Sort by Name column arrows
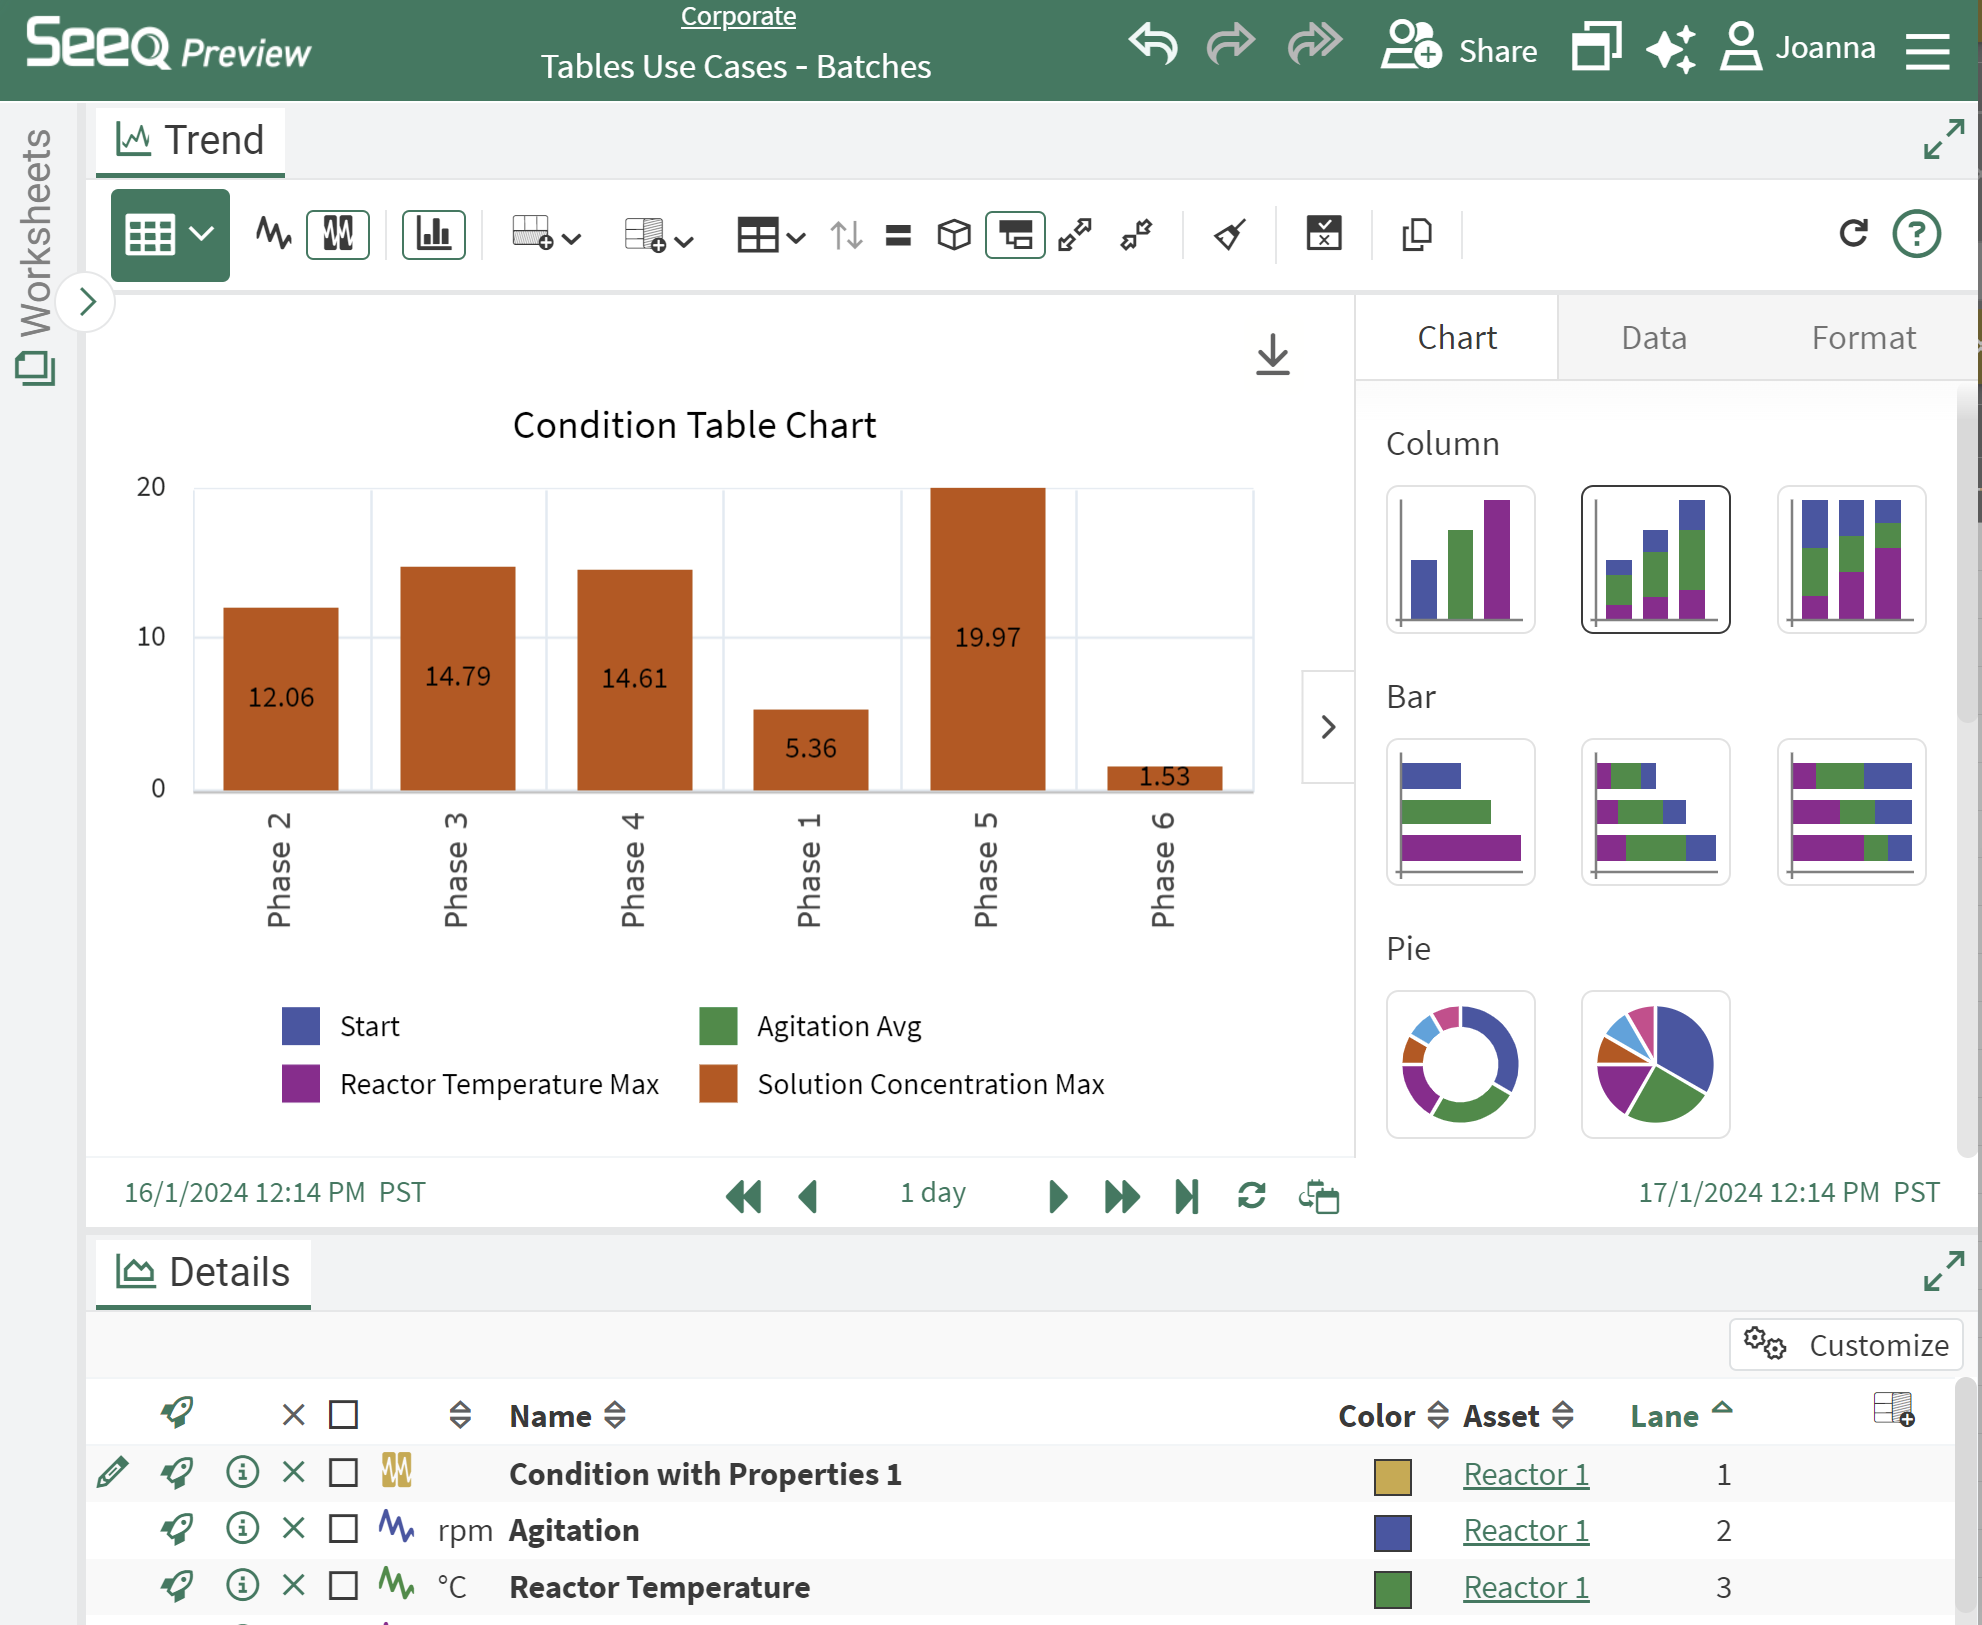Viewport: 1982px width, 1625px height. 615,1415
